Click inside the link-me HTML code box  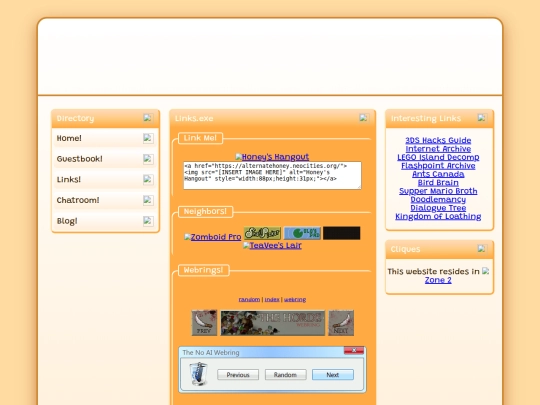[x=272, y=175]
